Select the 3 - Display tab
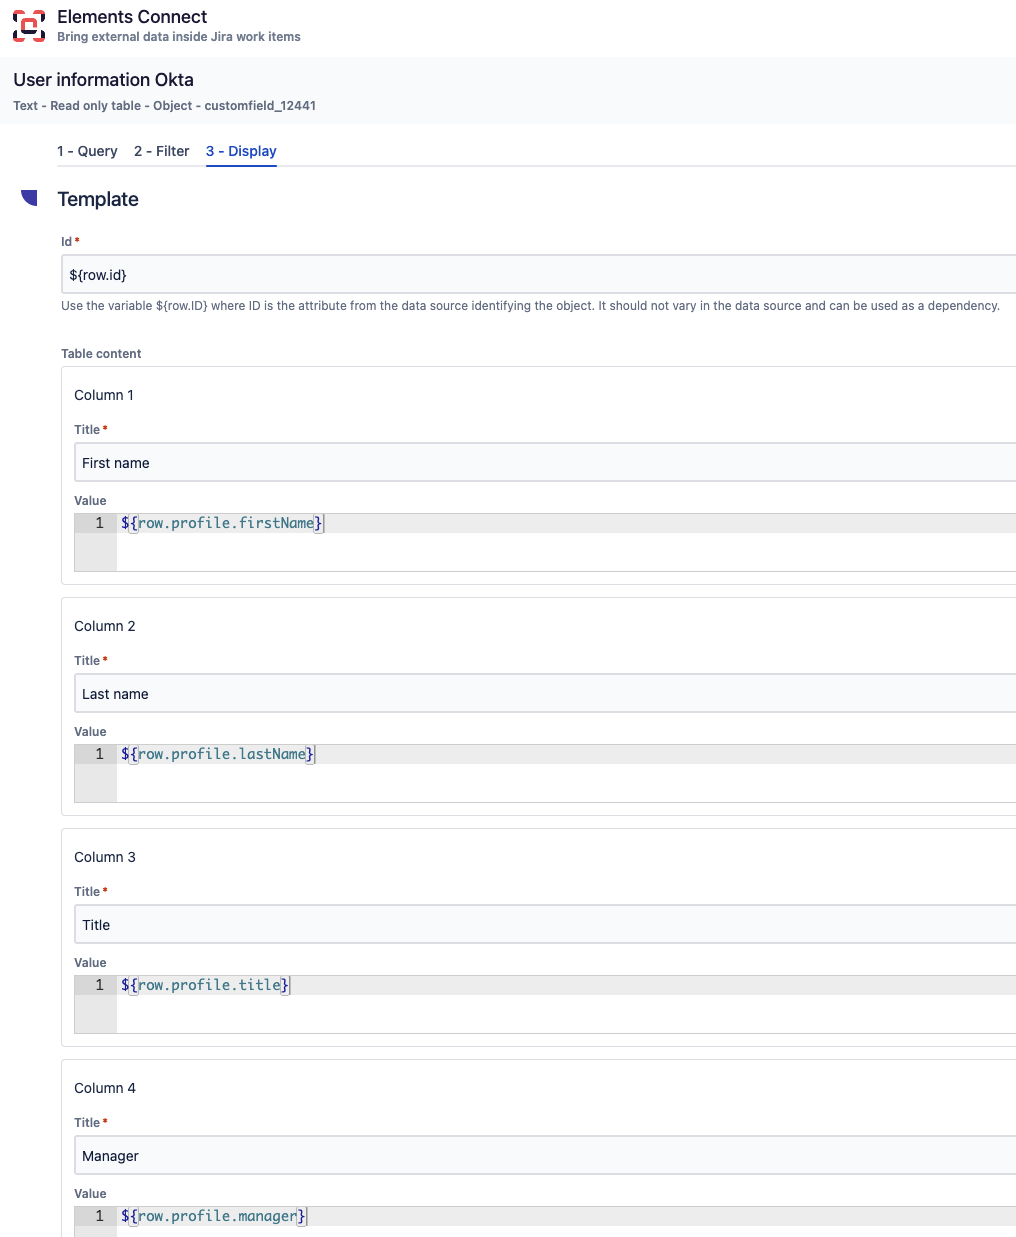 [241, 151]
